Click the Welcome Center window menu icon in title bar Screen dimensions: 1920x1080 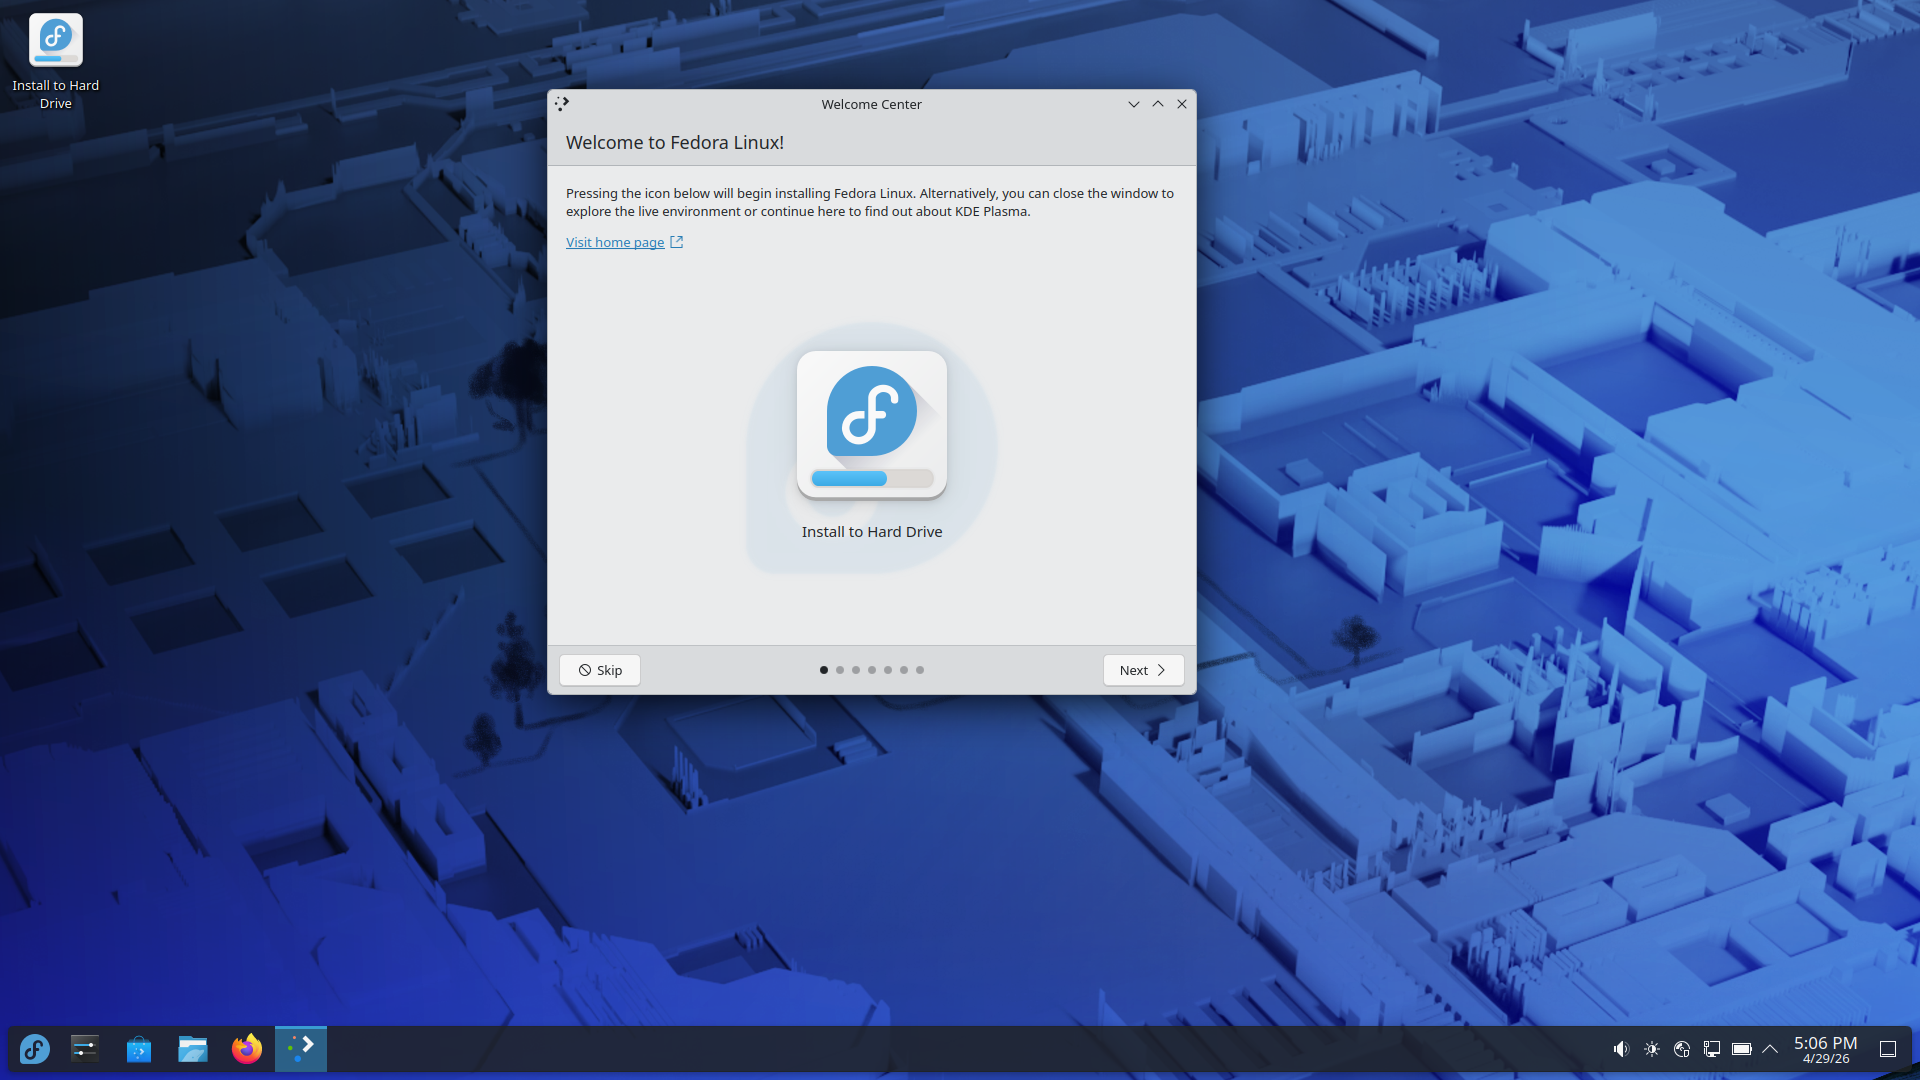pyautogui.click(x=562, y=104)
